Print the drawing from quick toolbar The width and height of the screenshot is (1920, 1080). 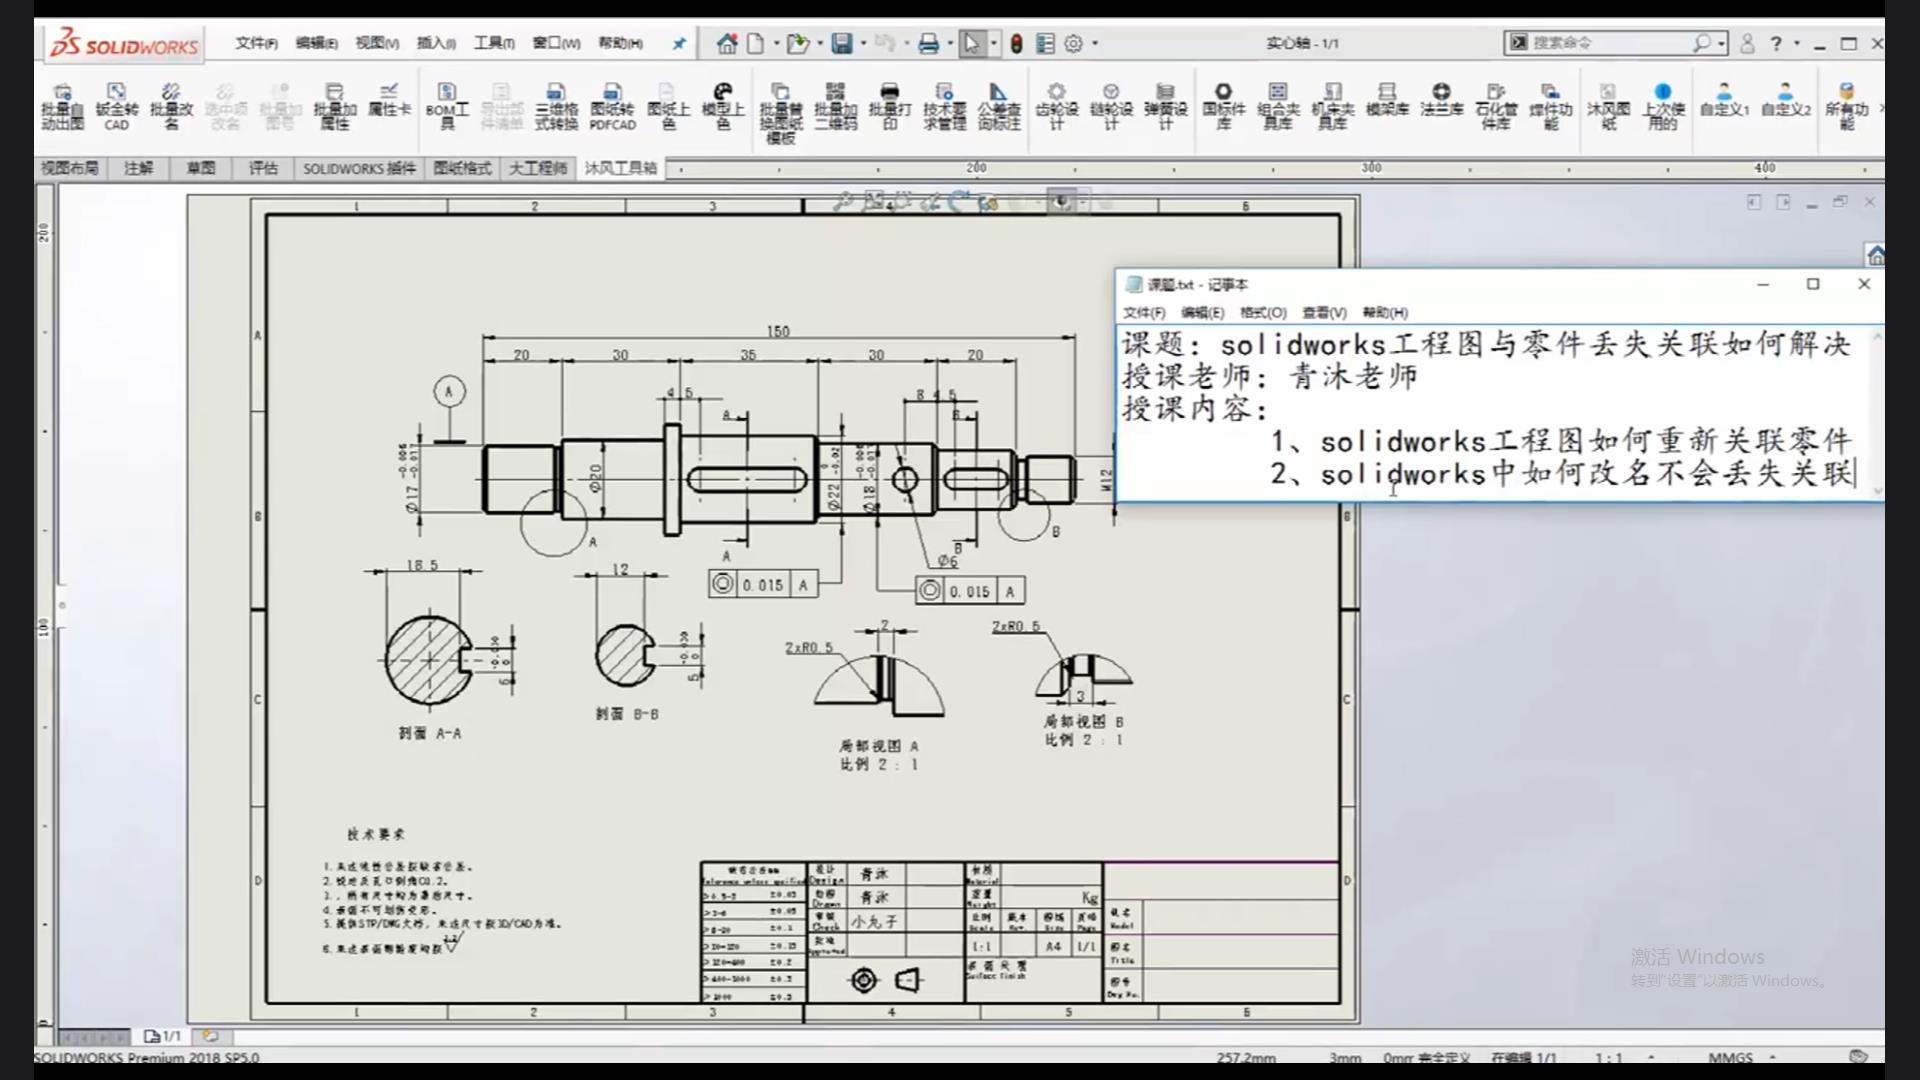pos(929,43)
